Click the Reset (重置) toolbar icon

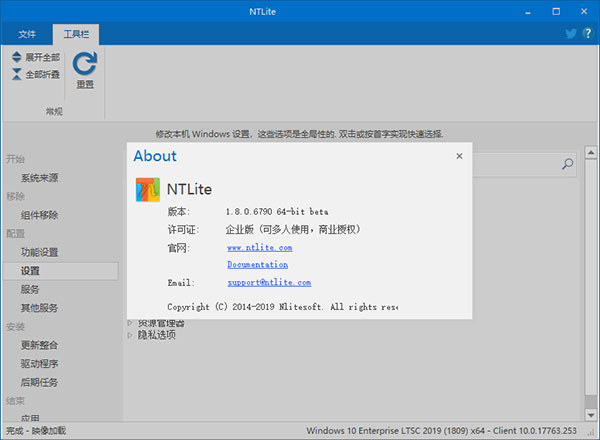click(85, 65)
